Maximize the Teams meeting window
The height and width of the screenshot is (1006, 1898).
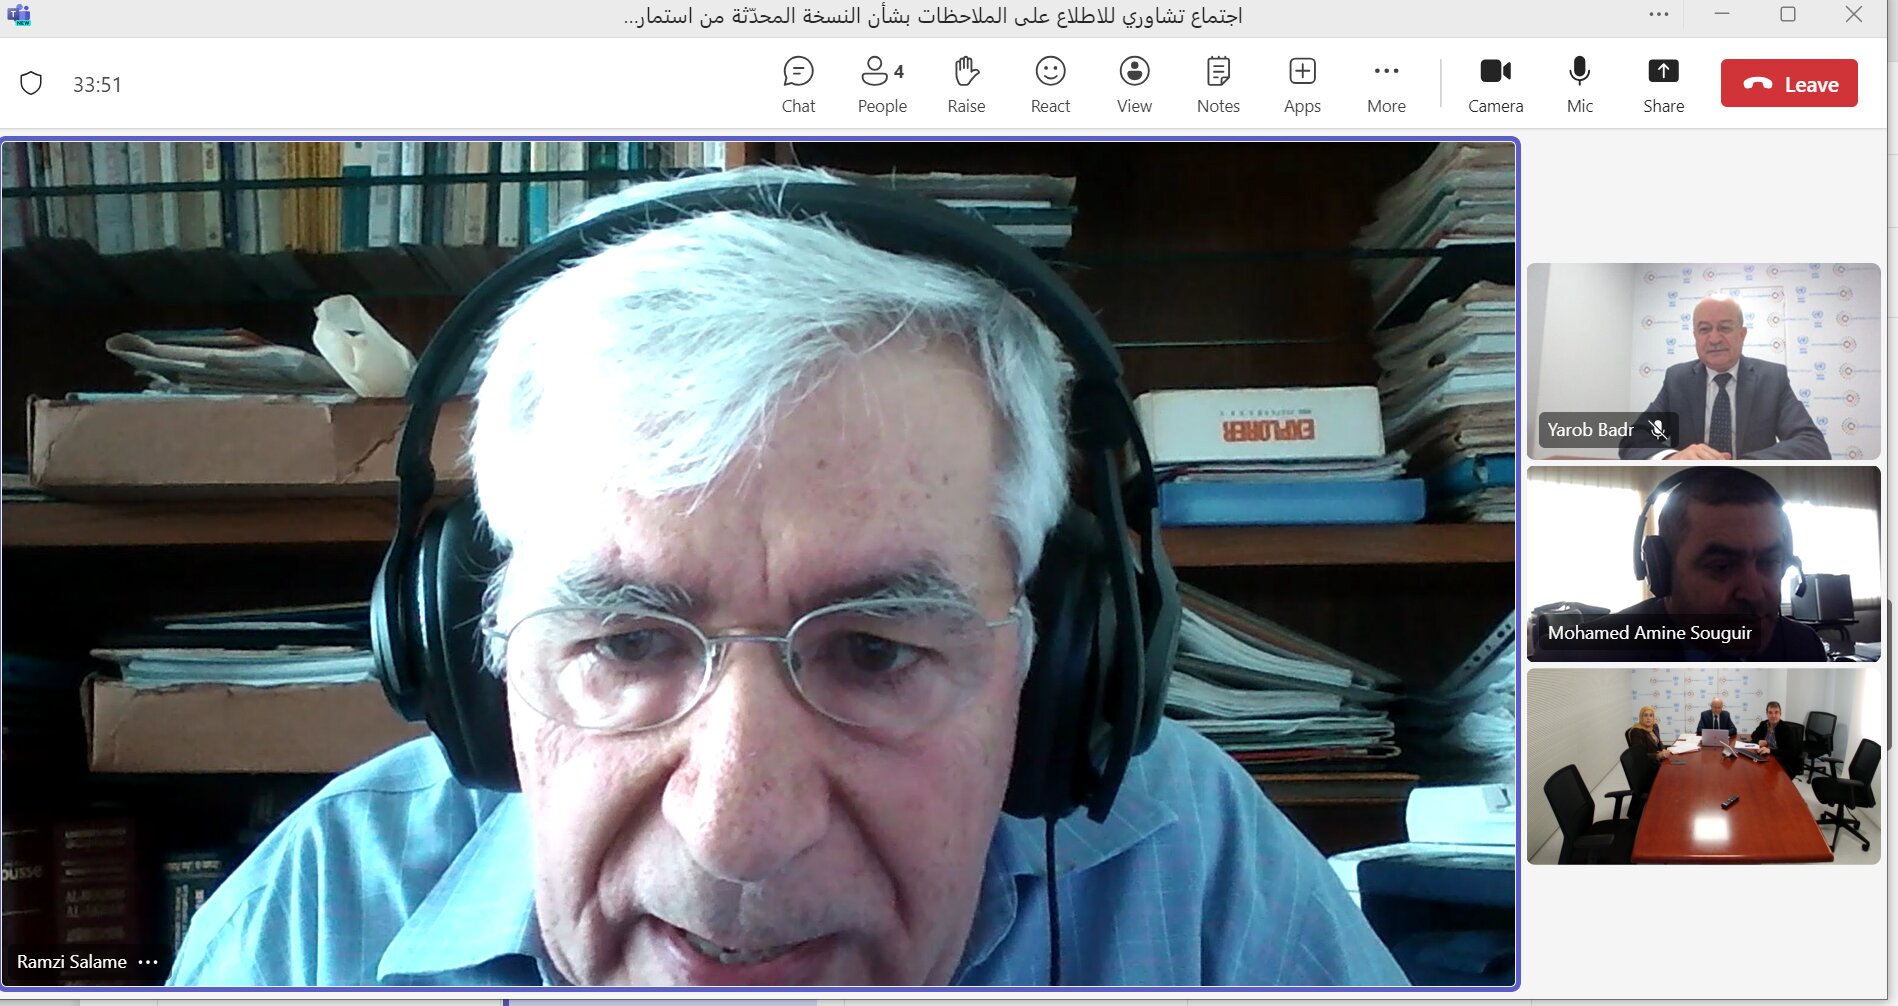coord(1788,14)
